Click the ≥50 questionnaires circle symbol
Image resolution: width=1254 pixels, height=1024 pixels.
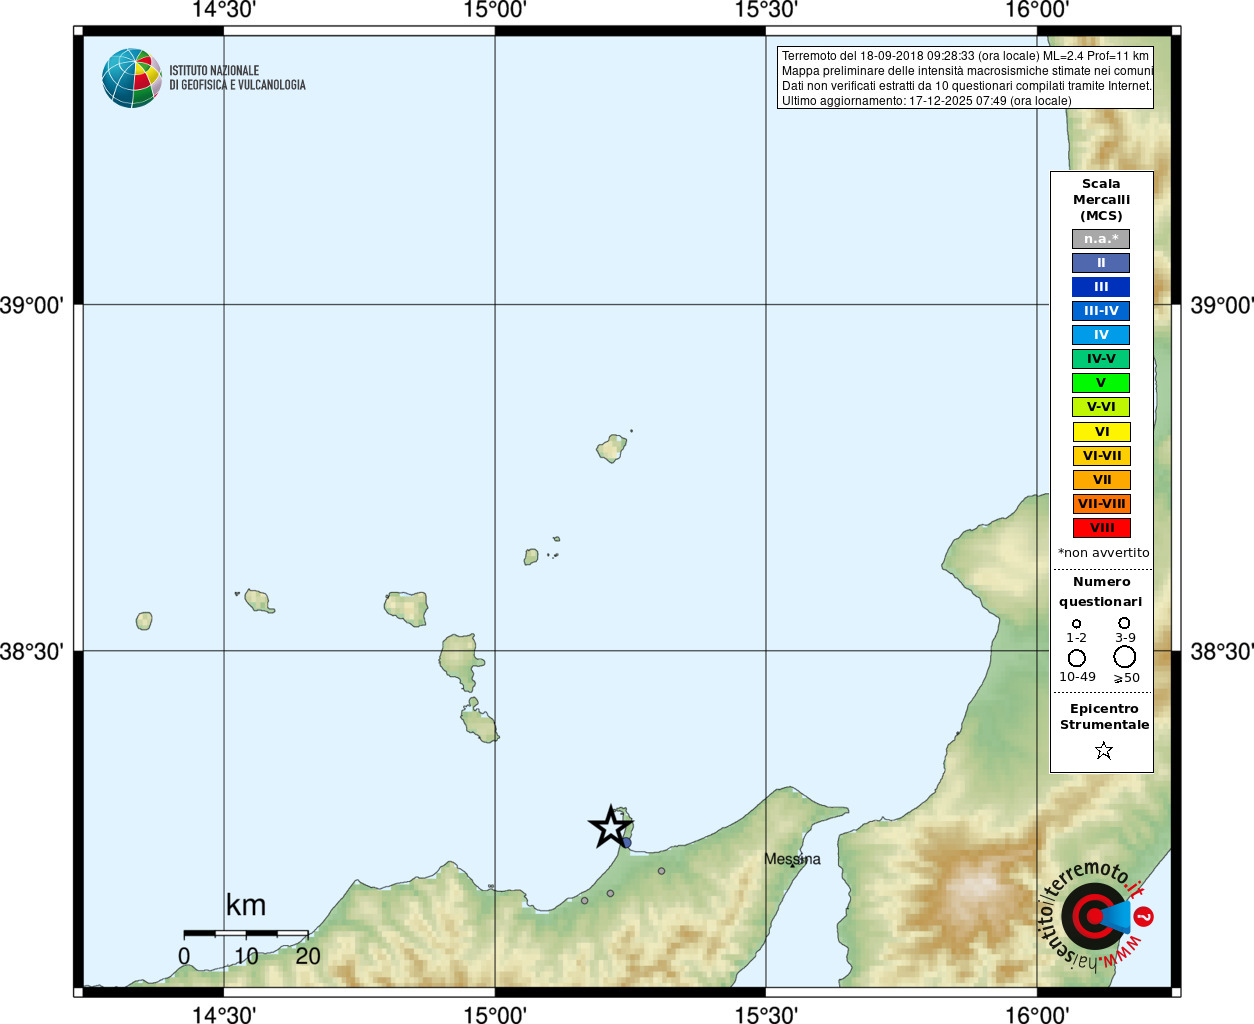(1125, 657)
